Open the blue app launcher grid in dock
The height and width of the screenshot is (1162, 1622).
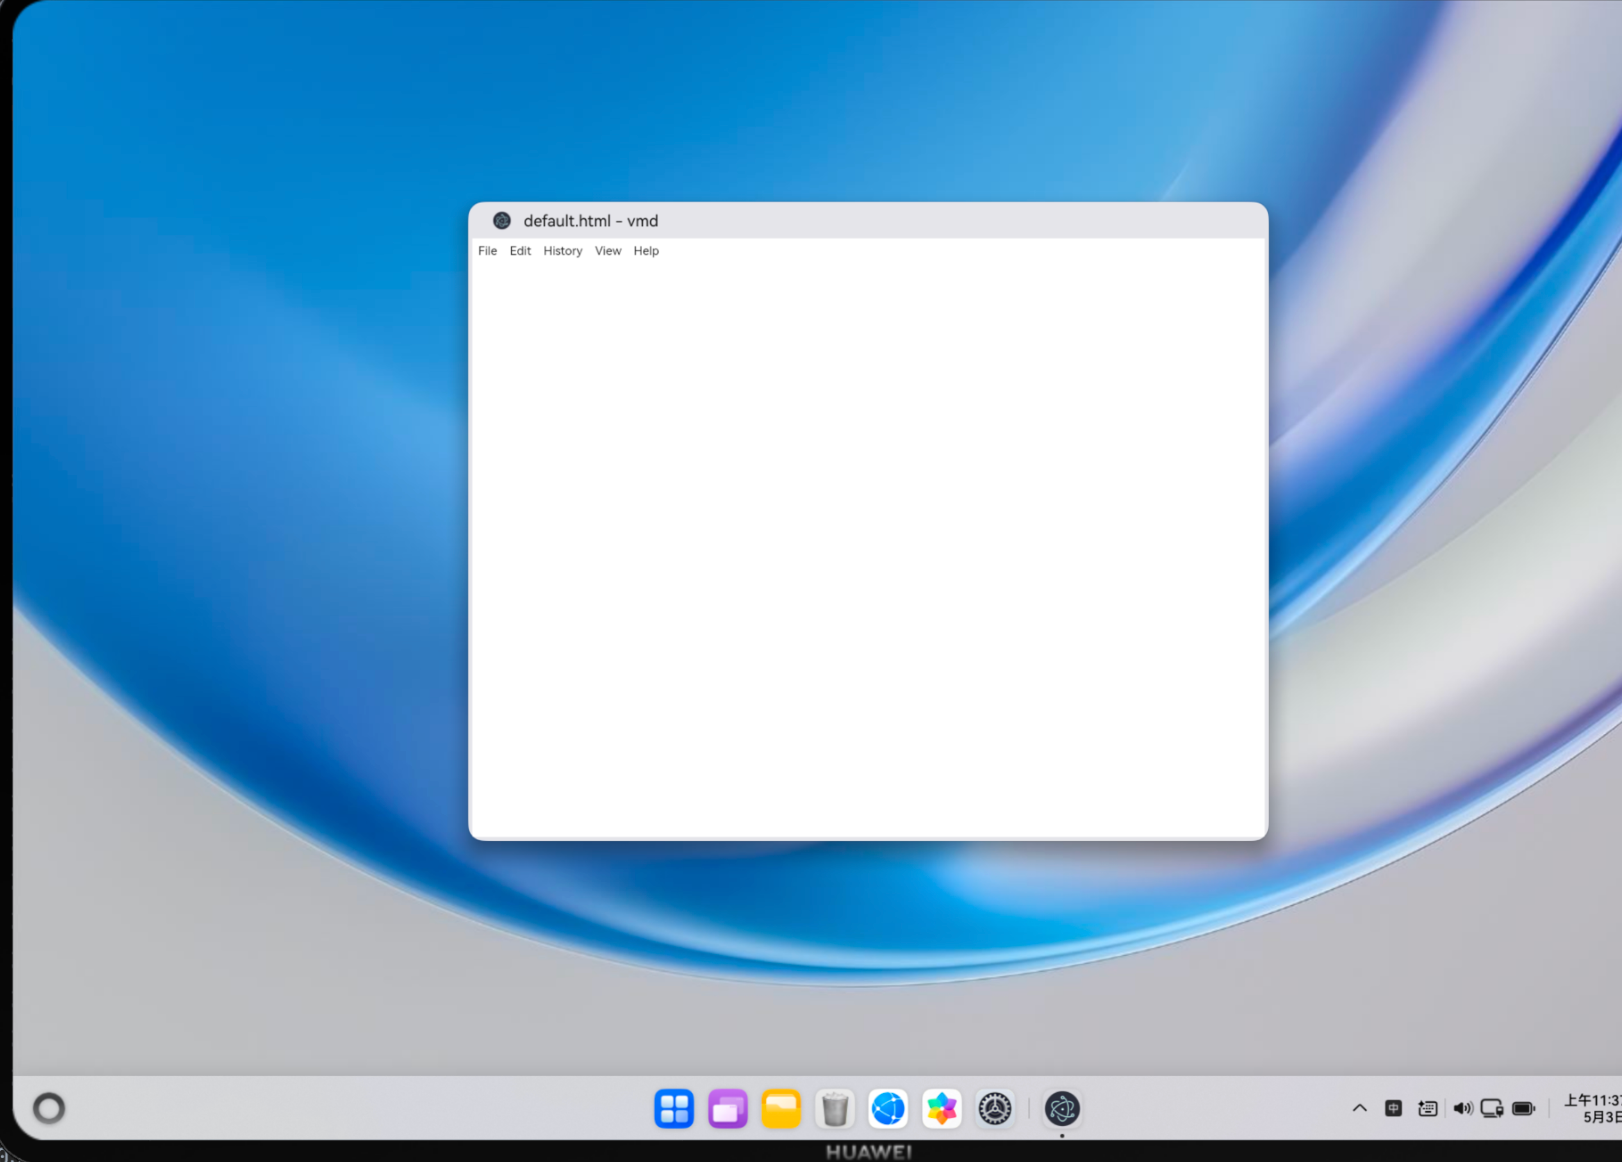click(x=674, y=1108)
